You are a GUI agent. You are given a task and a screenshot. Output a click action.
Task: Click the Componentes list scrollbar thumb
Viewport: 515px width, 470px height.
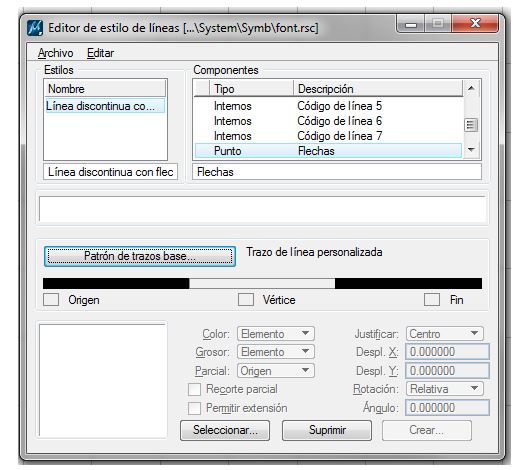(471, 125)
